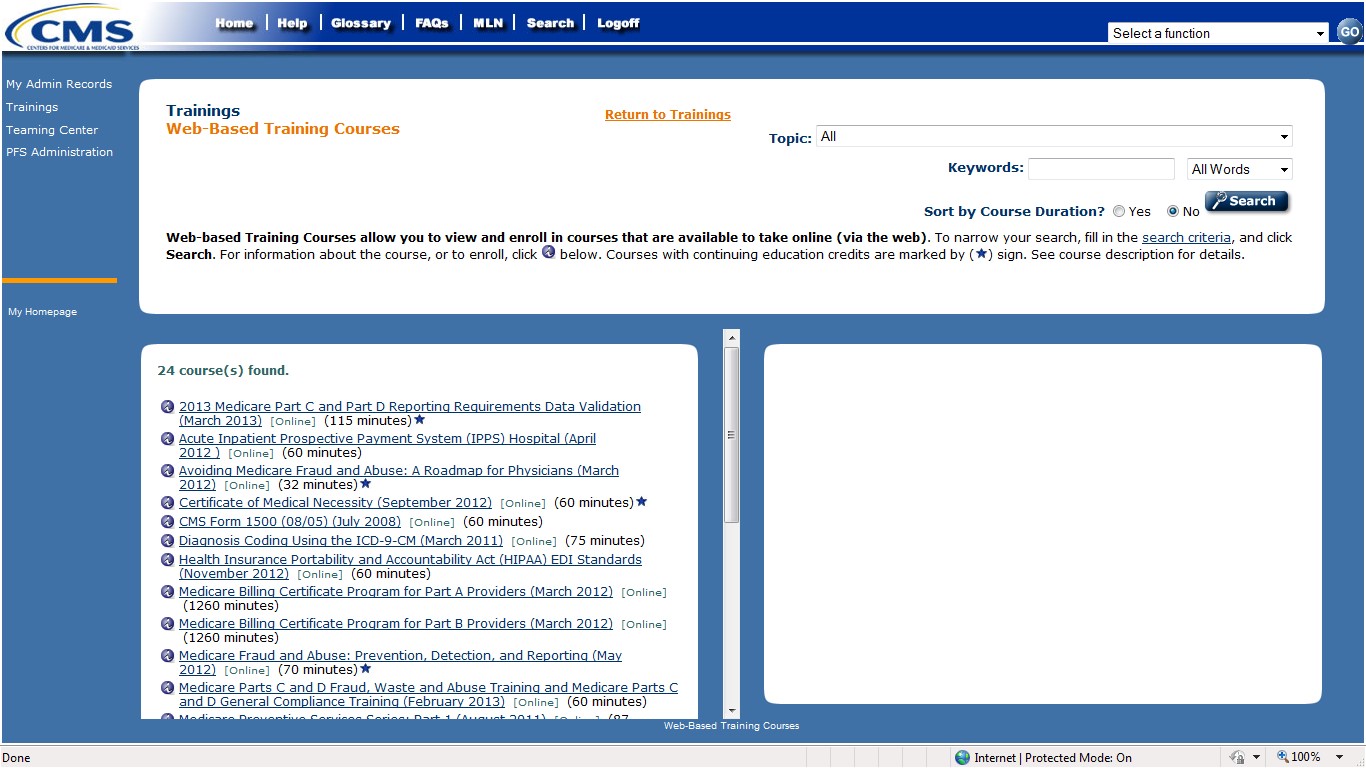1366x768 pixels.
Task: Click info icon for Medicare Fraud and Abuse: Prevention course
Action: [x=167, y=656]
